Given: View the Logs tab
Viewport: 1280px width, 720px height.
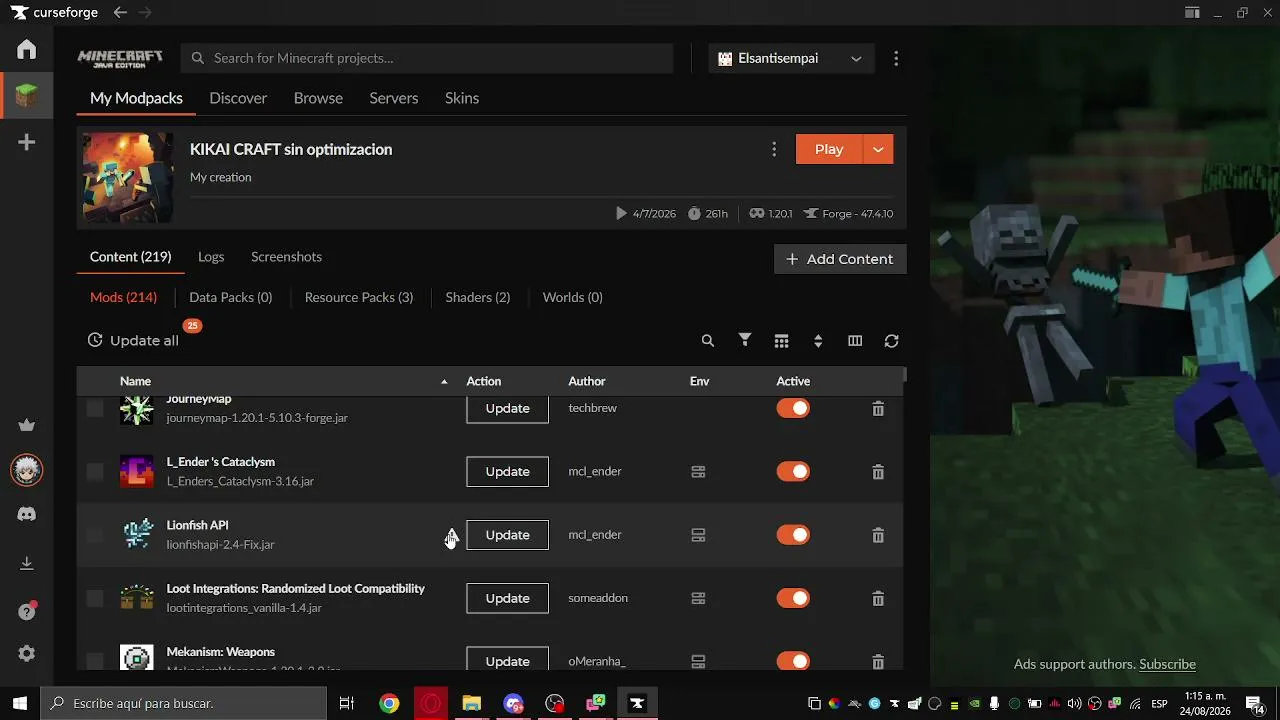Looking at the screenshot, I should [211, 257].
